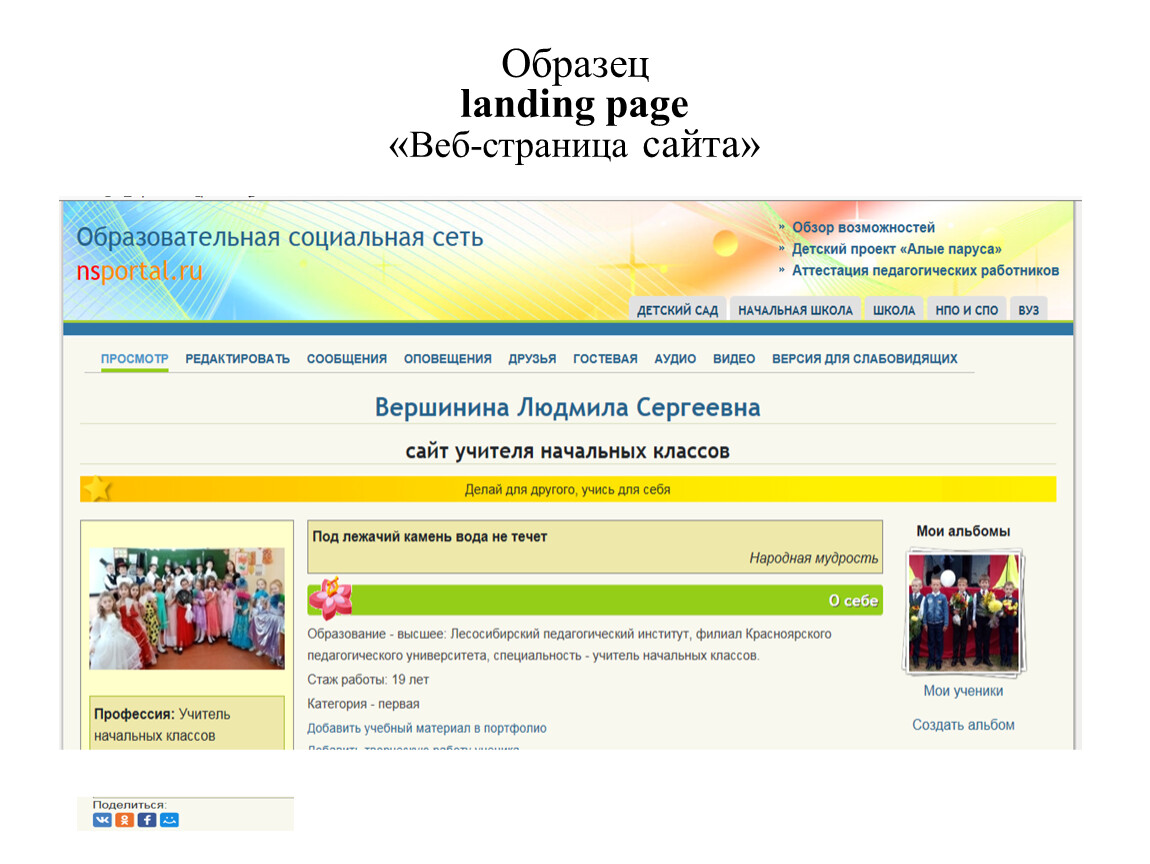Click the Мои альбомы heading
1150x864 pixels.
point(963,531)
